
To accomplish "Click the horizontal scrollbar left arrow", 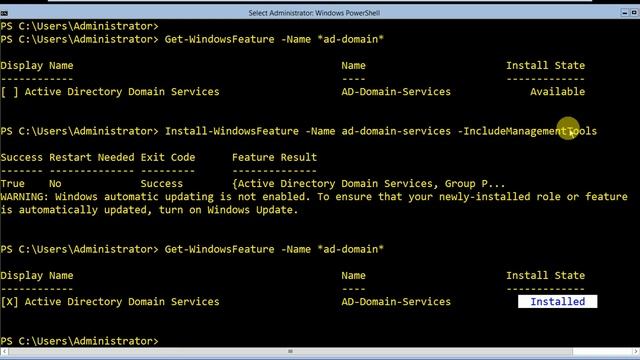I will click(4, 351).
